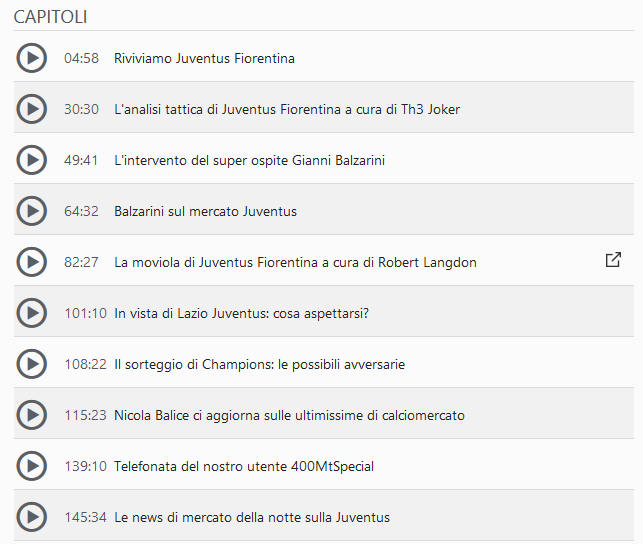Click the CAPITOLI section heading

50,17
